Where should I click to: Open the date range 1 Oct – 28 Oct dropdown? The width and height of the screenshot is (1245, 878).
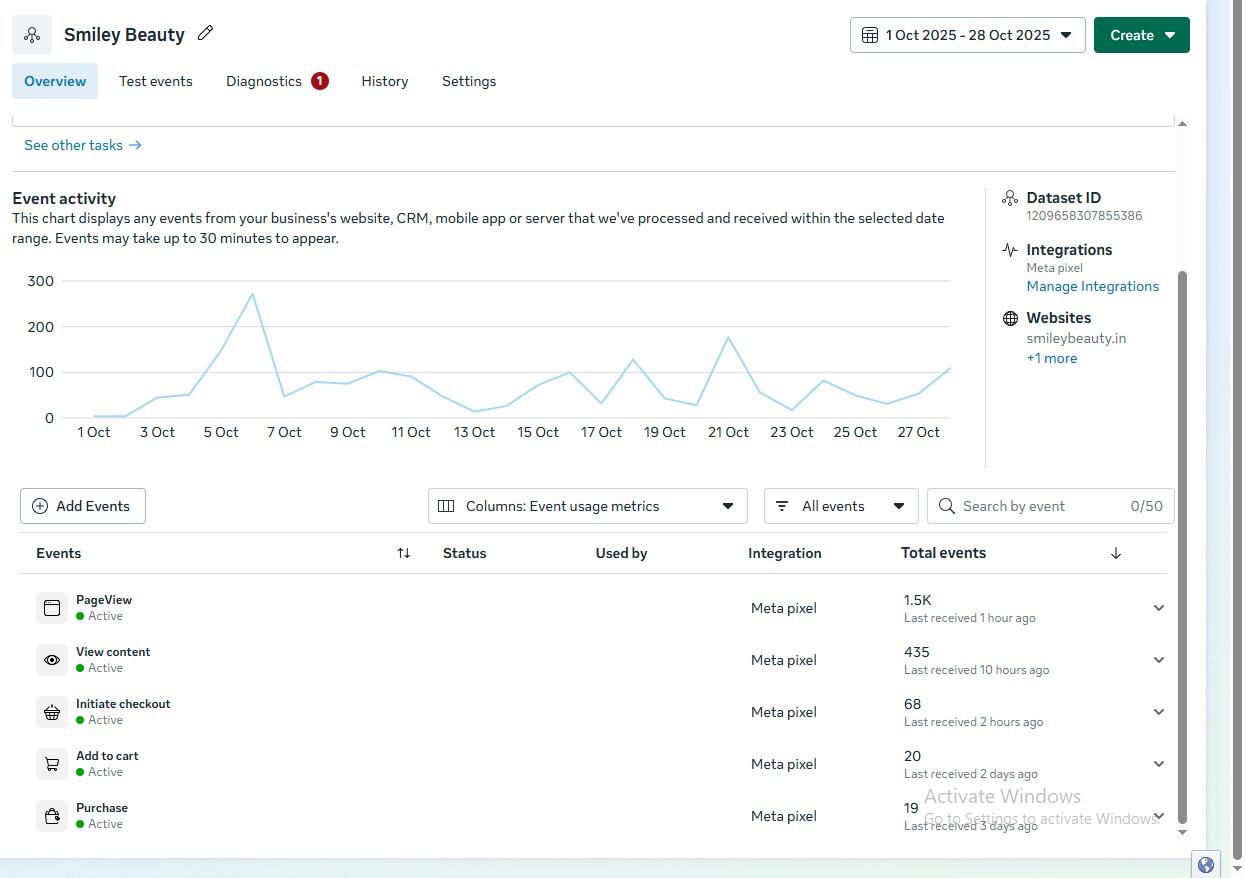967,35
